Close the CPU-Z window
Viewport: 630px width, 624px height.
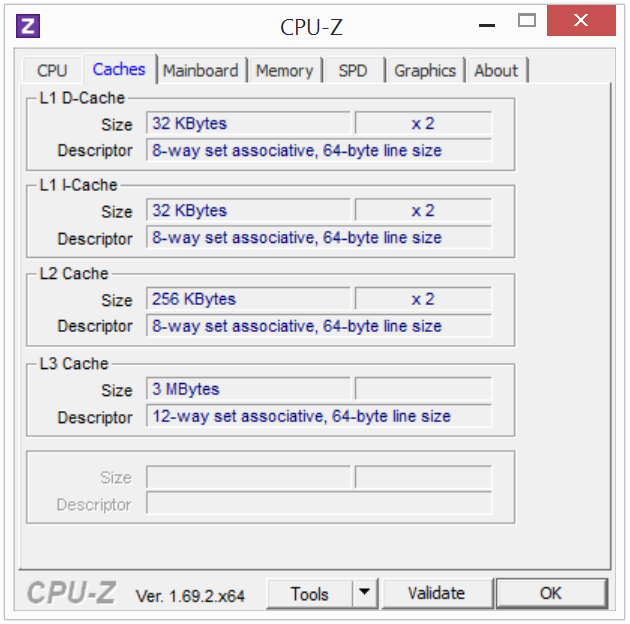click(x=580, y=20)
